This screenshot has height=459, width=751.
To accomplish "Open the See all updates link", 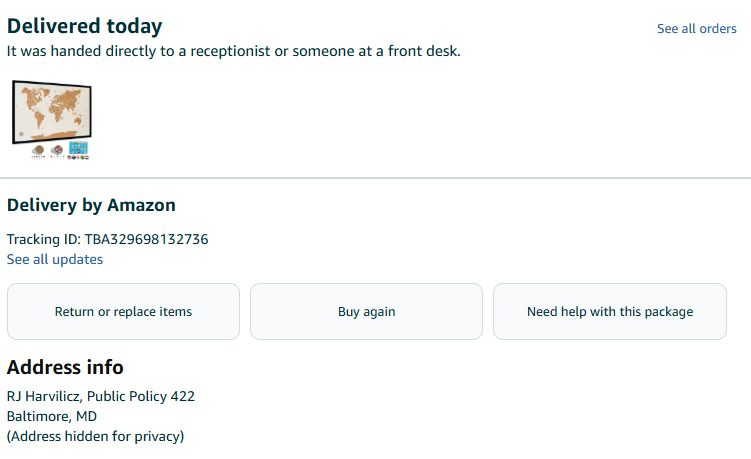I will click(55, 259).
